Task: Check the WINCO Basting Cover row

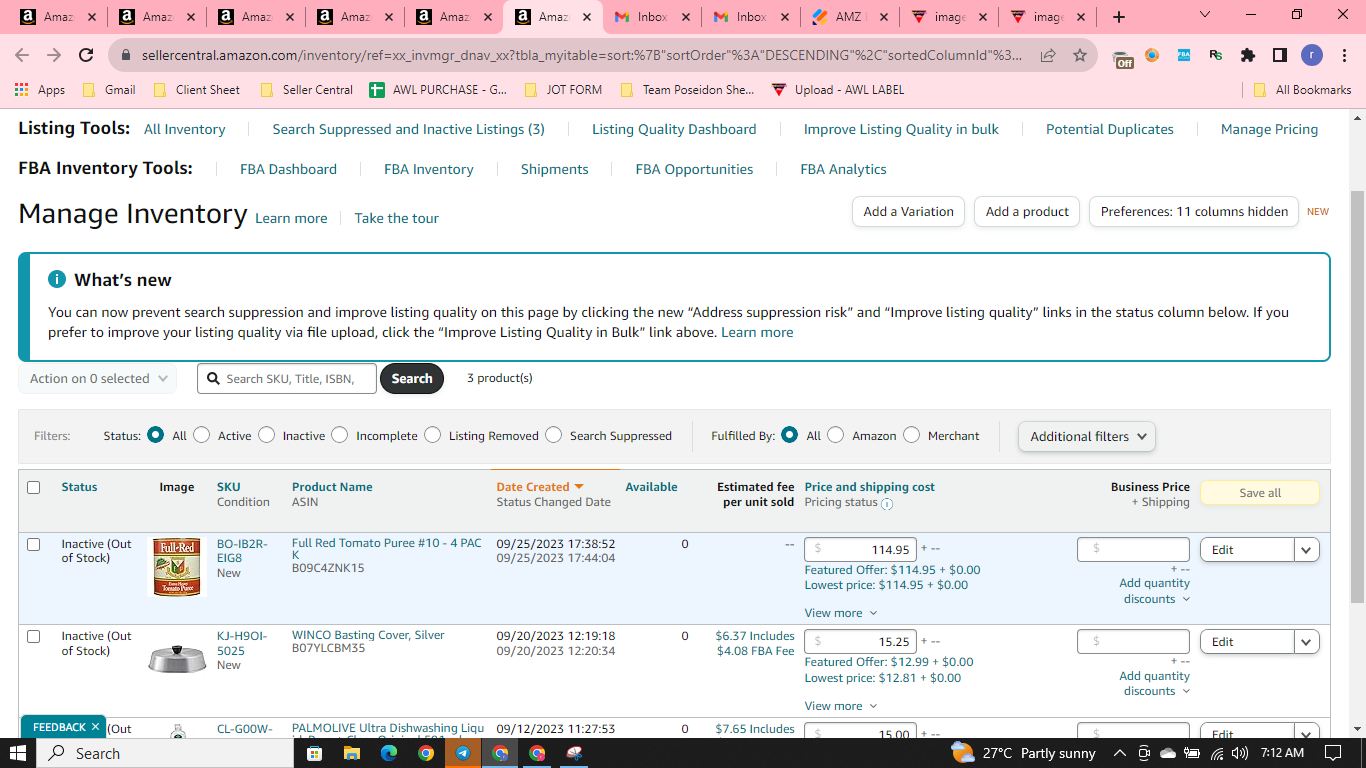Action: 34,637
